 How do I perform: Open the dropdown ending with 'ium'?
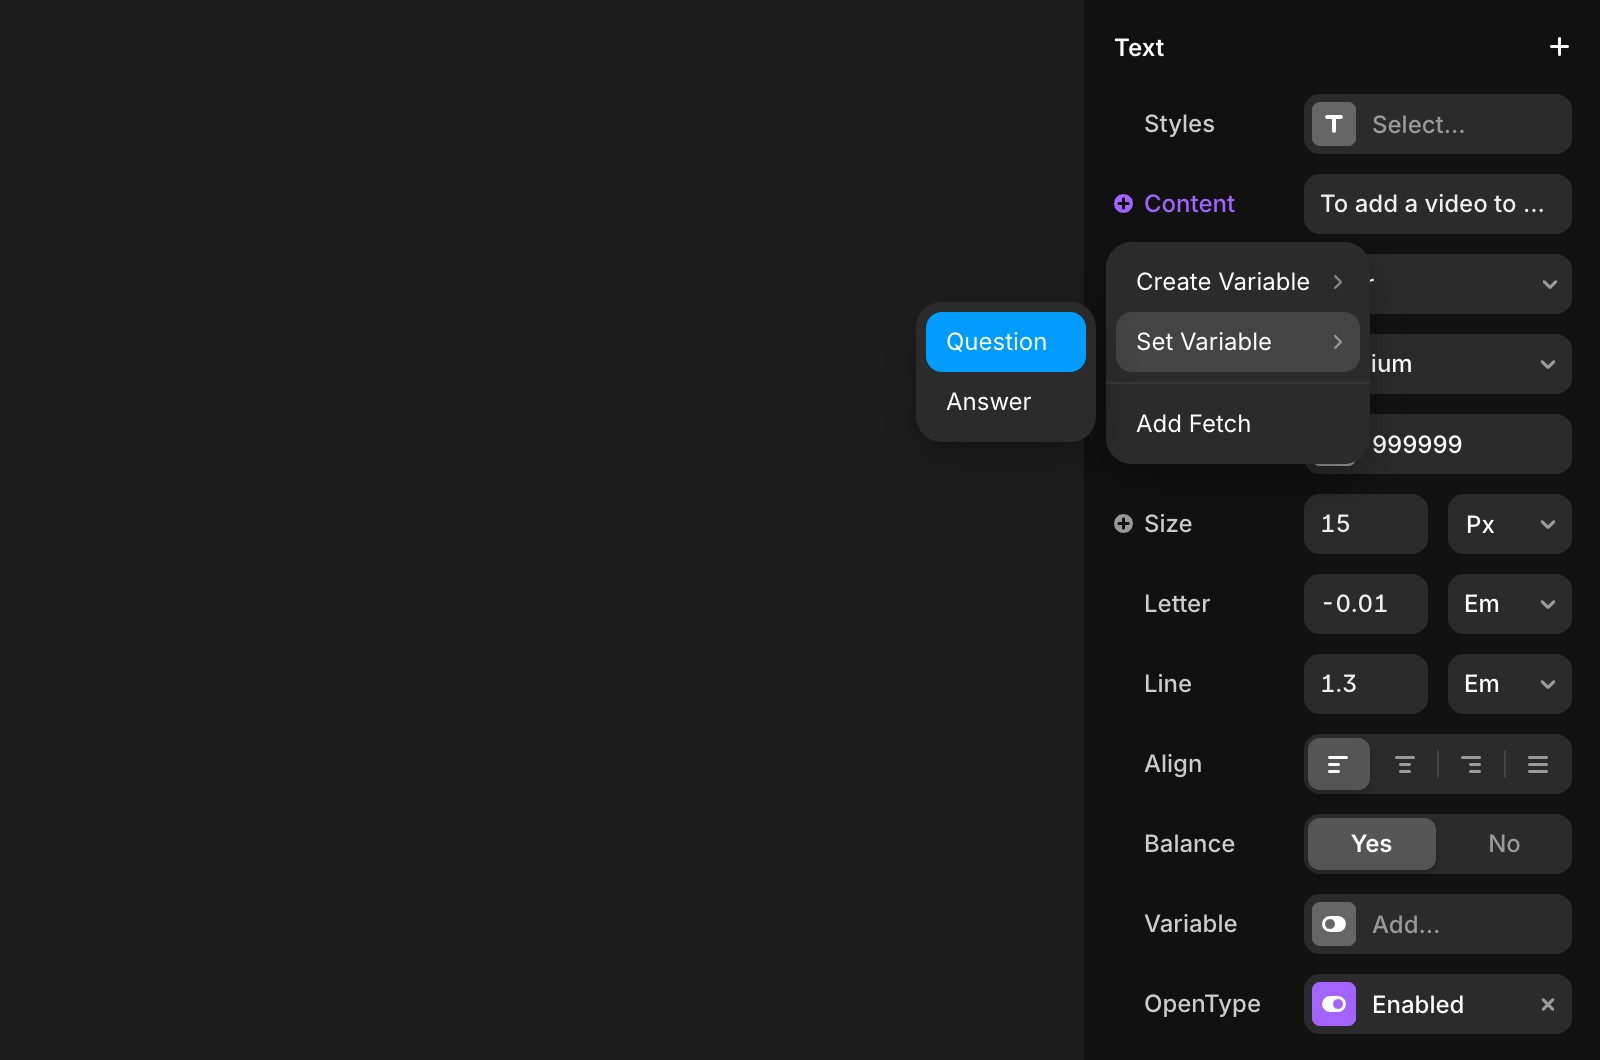point(1471,364)
